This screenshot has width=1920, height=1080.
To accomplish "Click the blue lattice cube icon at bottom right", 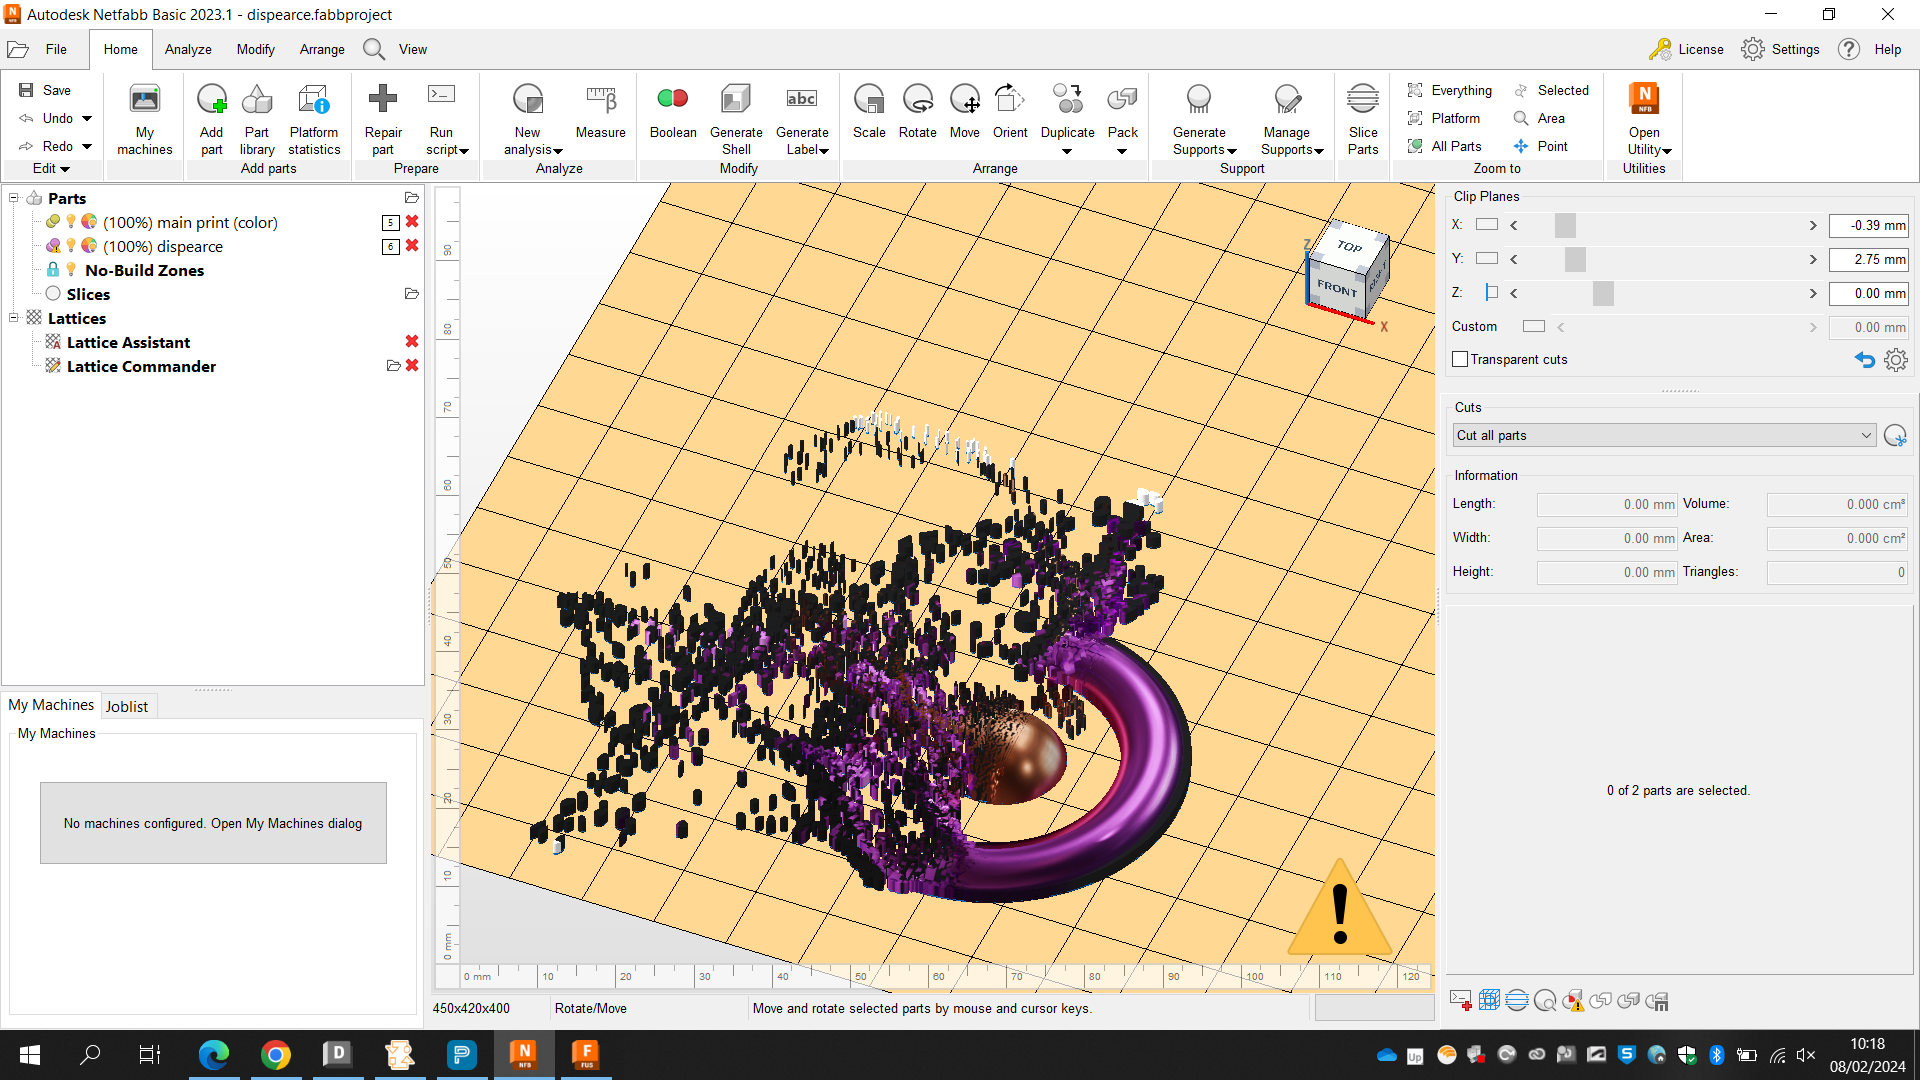I will (1489, 1000).
